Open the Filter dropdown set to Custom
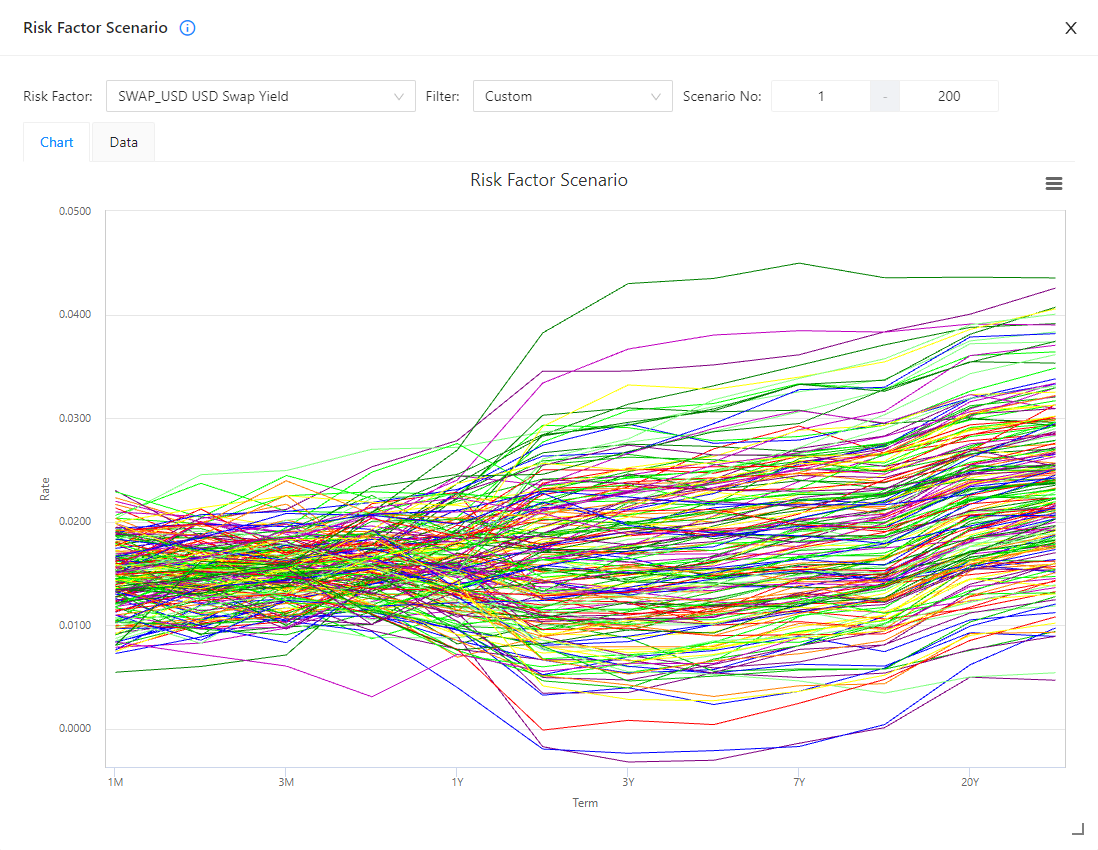The width and height of the screenshot is (1098, 850). [572, 97]
